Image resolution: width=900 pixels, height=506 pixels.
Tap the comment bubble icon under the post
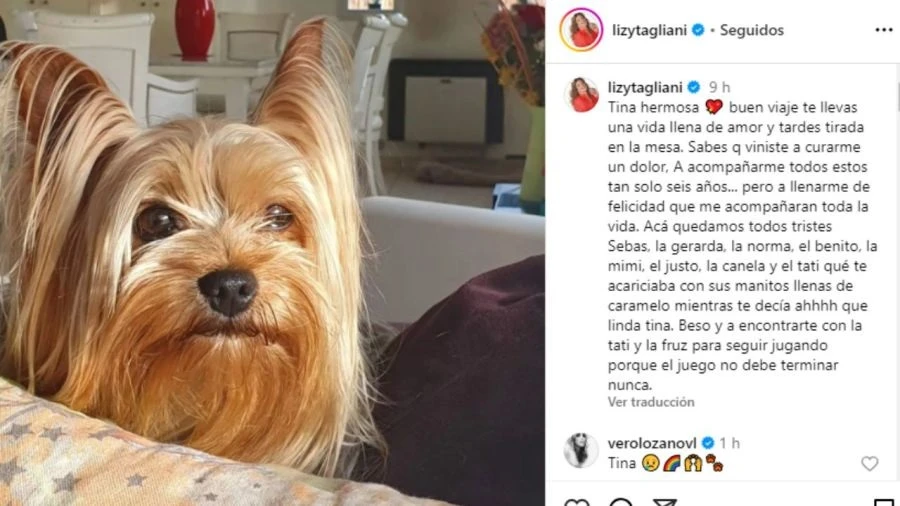(620, 502)
